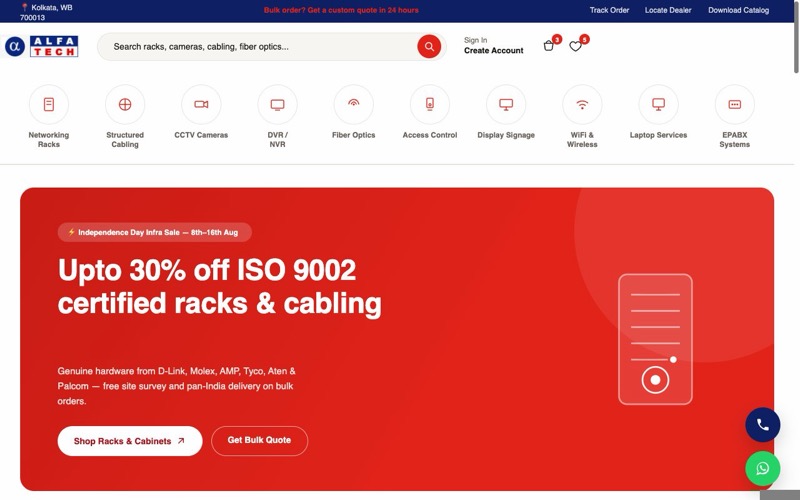This screenshot has height=500, width=800.
Task: Click Sign In link
Action: coord(476,40)
